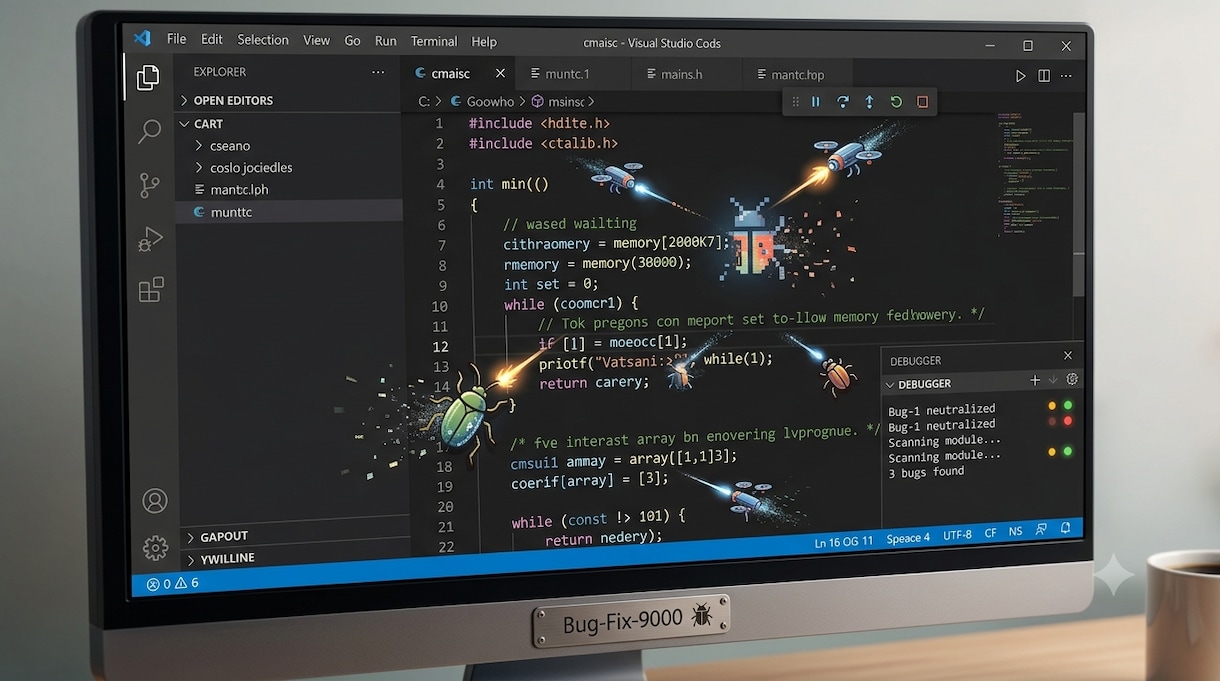Collapse the DEBUGGER section chevron
Screen dimensions: 1220x681
click(890, 384)
